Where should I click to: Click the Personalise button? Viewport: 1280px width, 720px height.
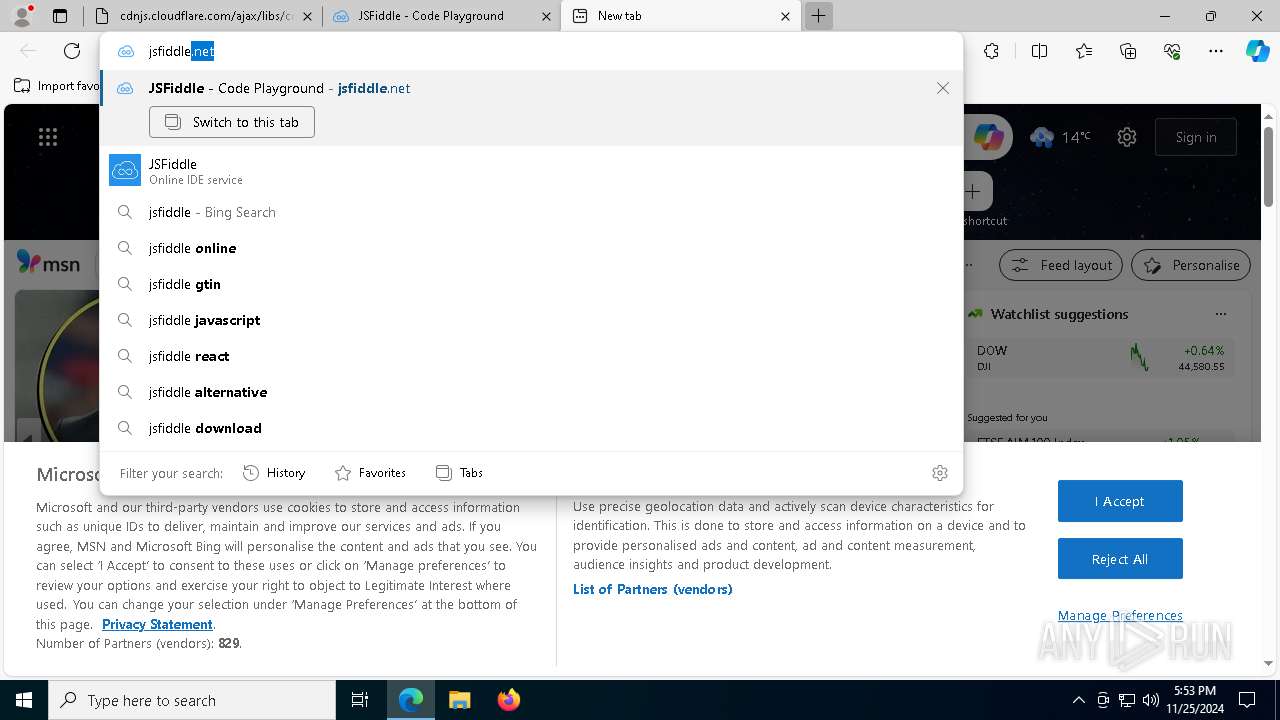coord(1191,265)
